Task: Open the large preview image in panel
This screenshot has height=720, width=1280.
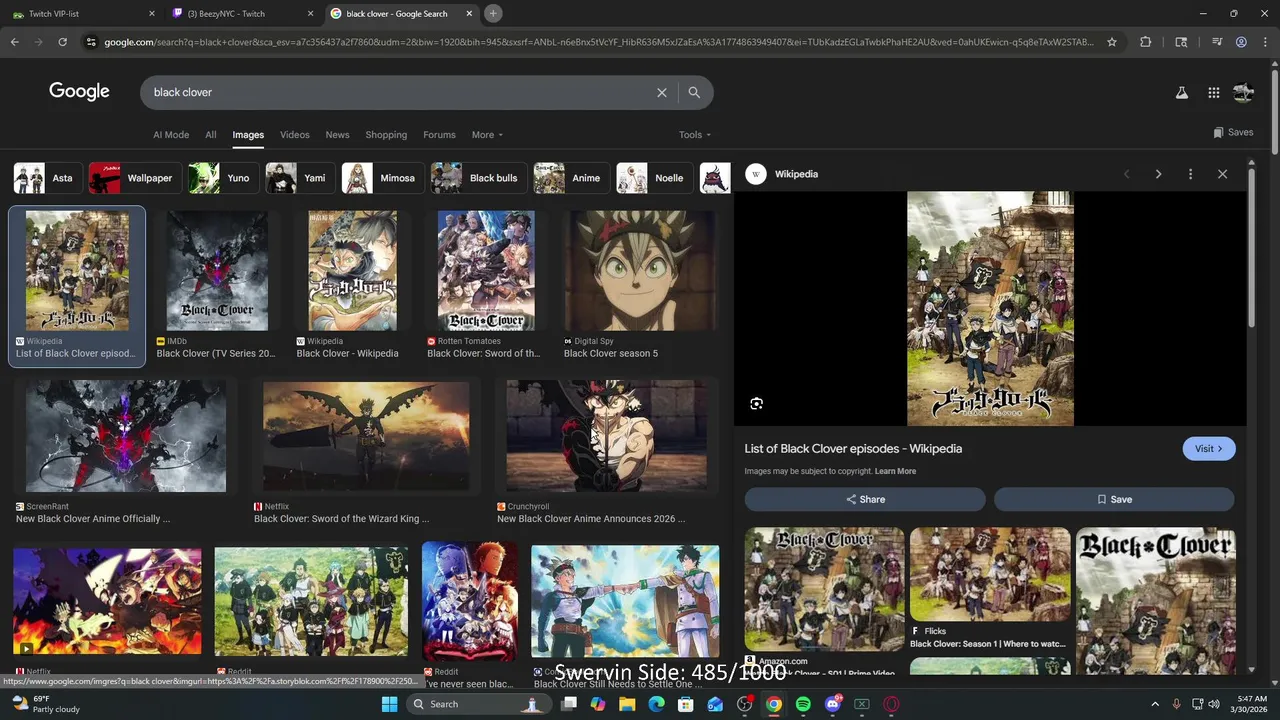Action: click(x=990, y=309)
